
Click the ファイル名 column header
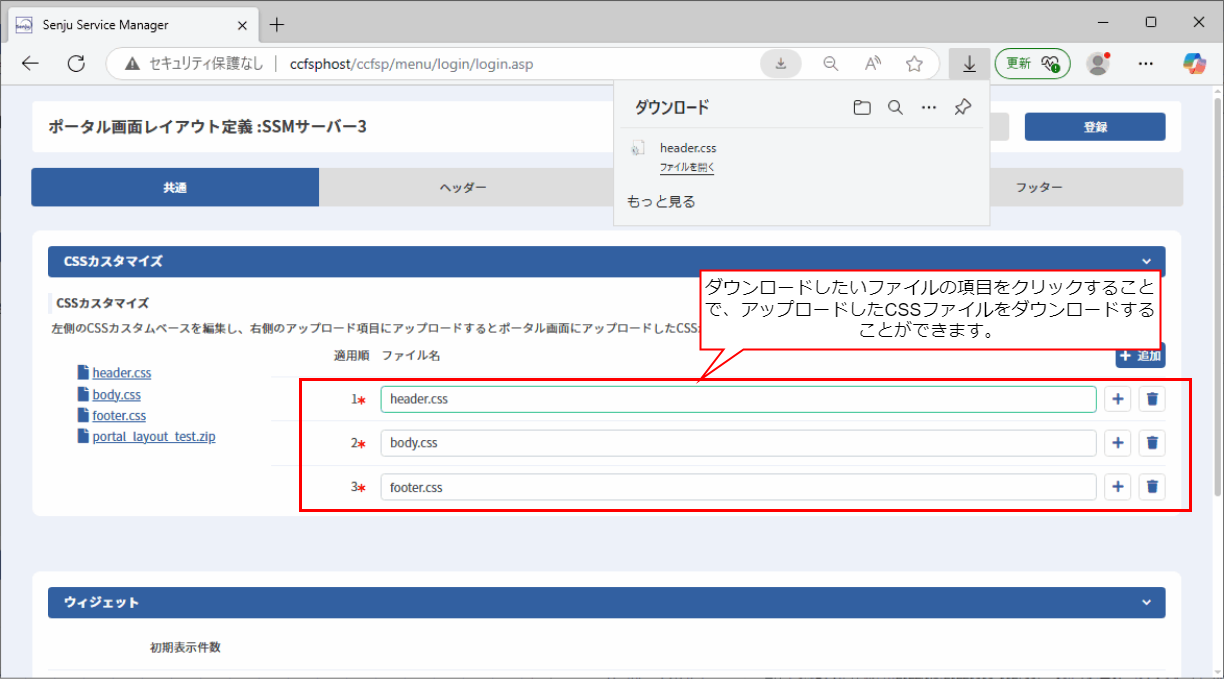(x=410, y=355)
